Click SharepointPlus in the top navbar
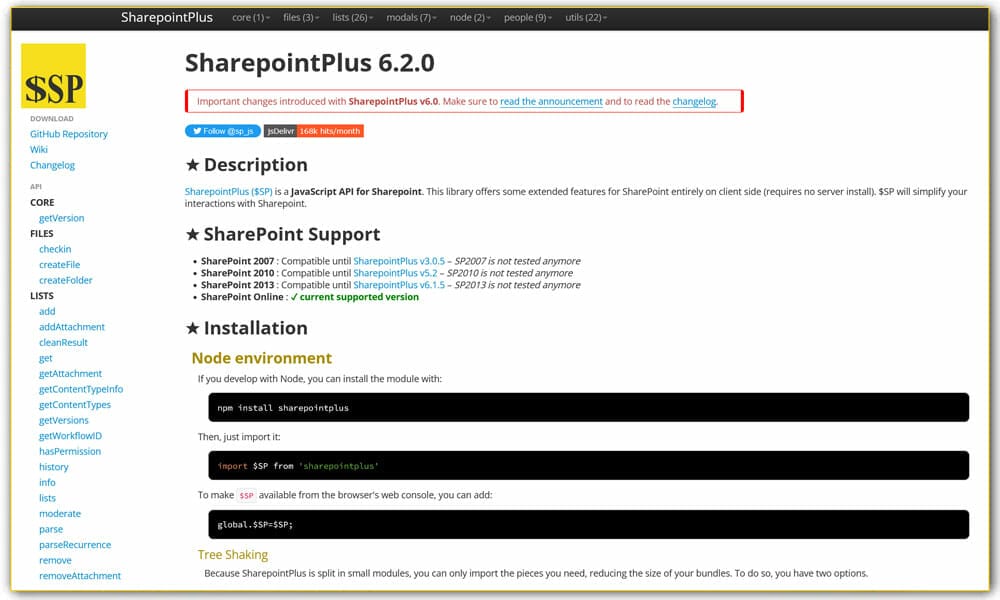Image resolution: width=1000 pixels, height=600 pixels. point(166,17)
